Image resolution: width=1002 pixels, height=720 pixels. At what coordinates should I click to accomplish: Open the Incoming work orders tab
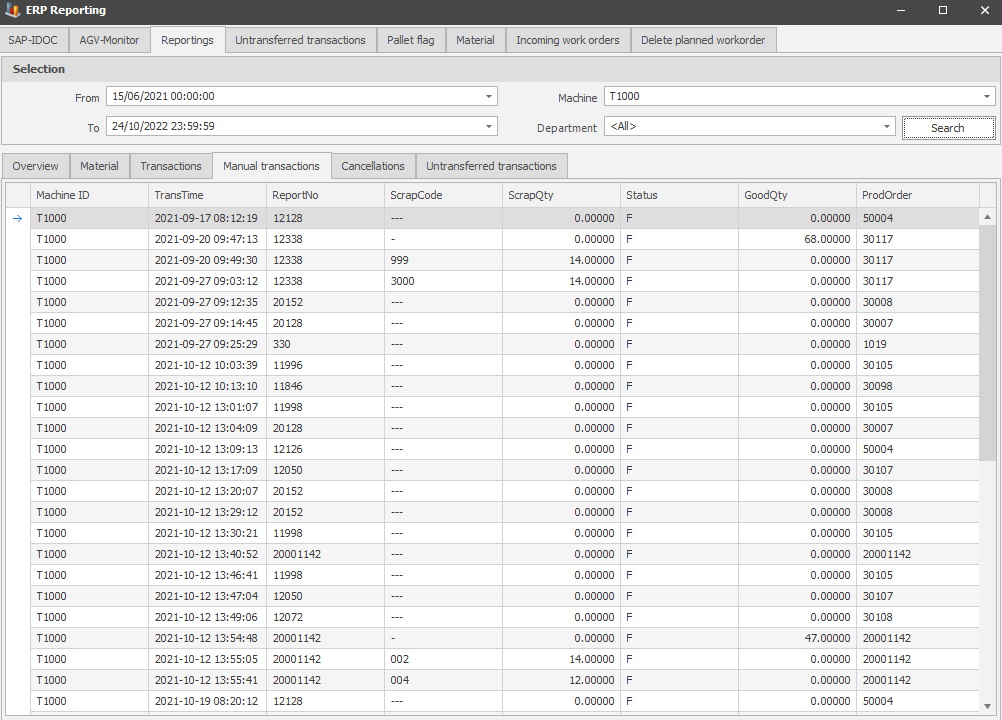point(567,40)
